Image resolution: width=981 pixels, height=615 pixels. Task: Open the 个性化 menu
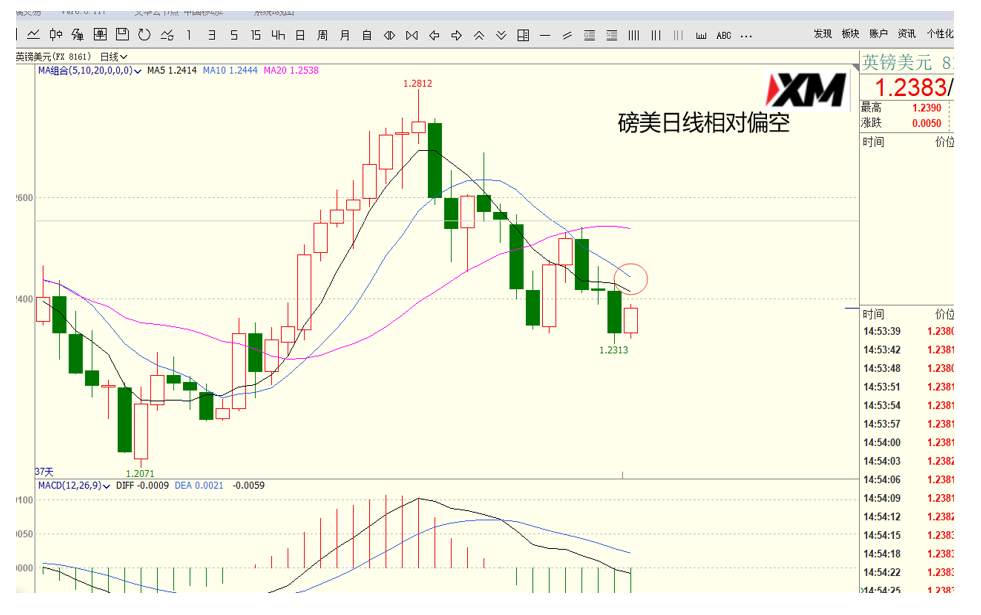coord(940,34)
